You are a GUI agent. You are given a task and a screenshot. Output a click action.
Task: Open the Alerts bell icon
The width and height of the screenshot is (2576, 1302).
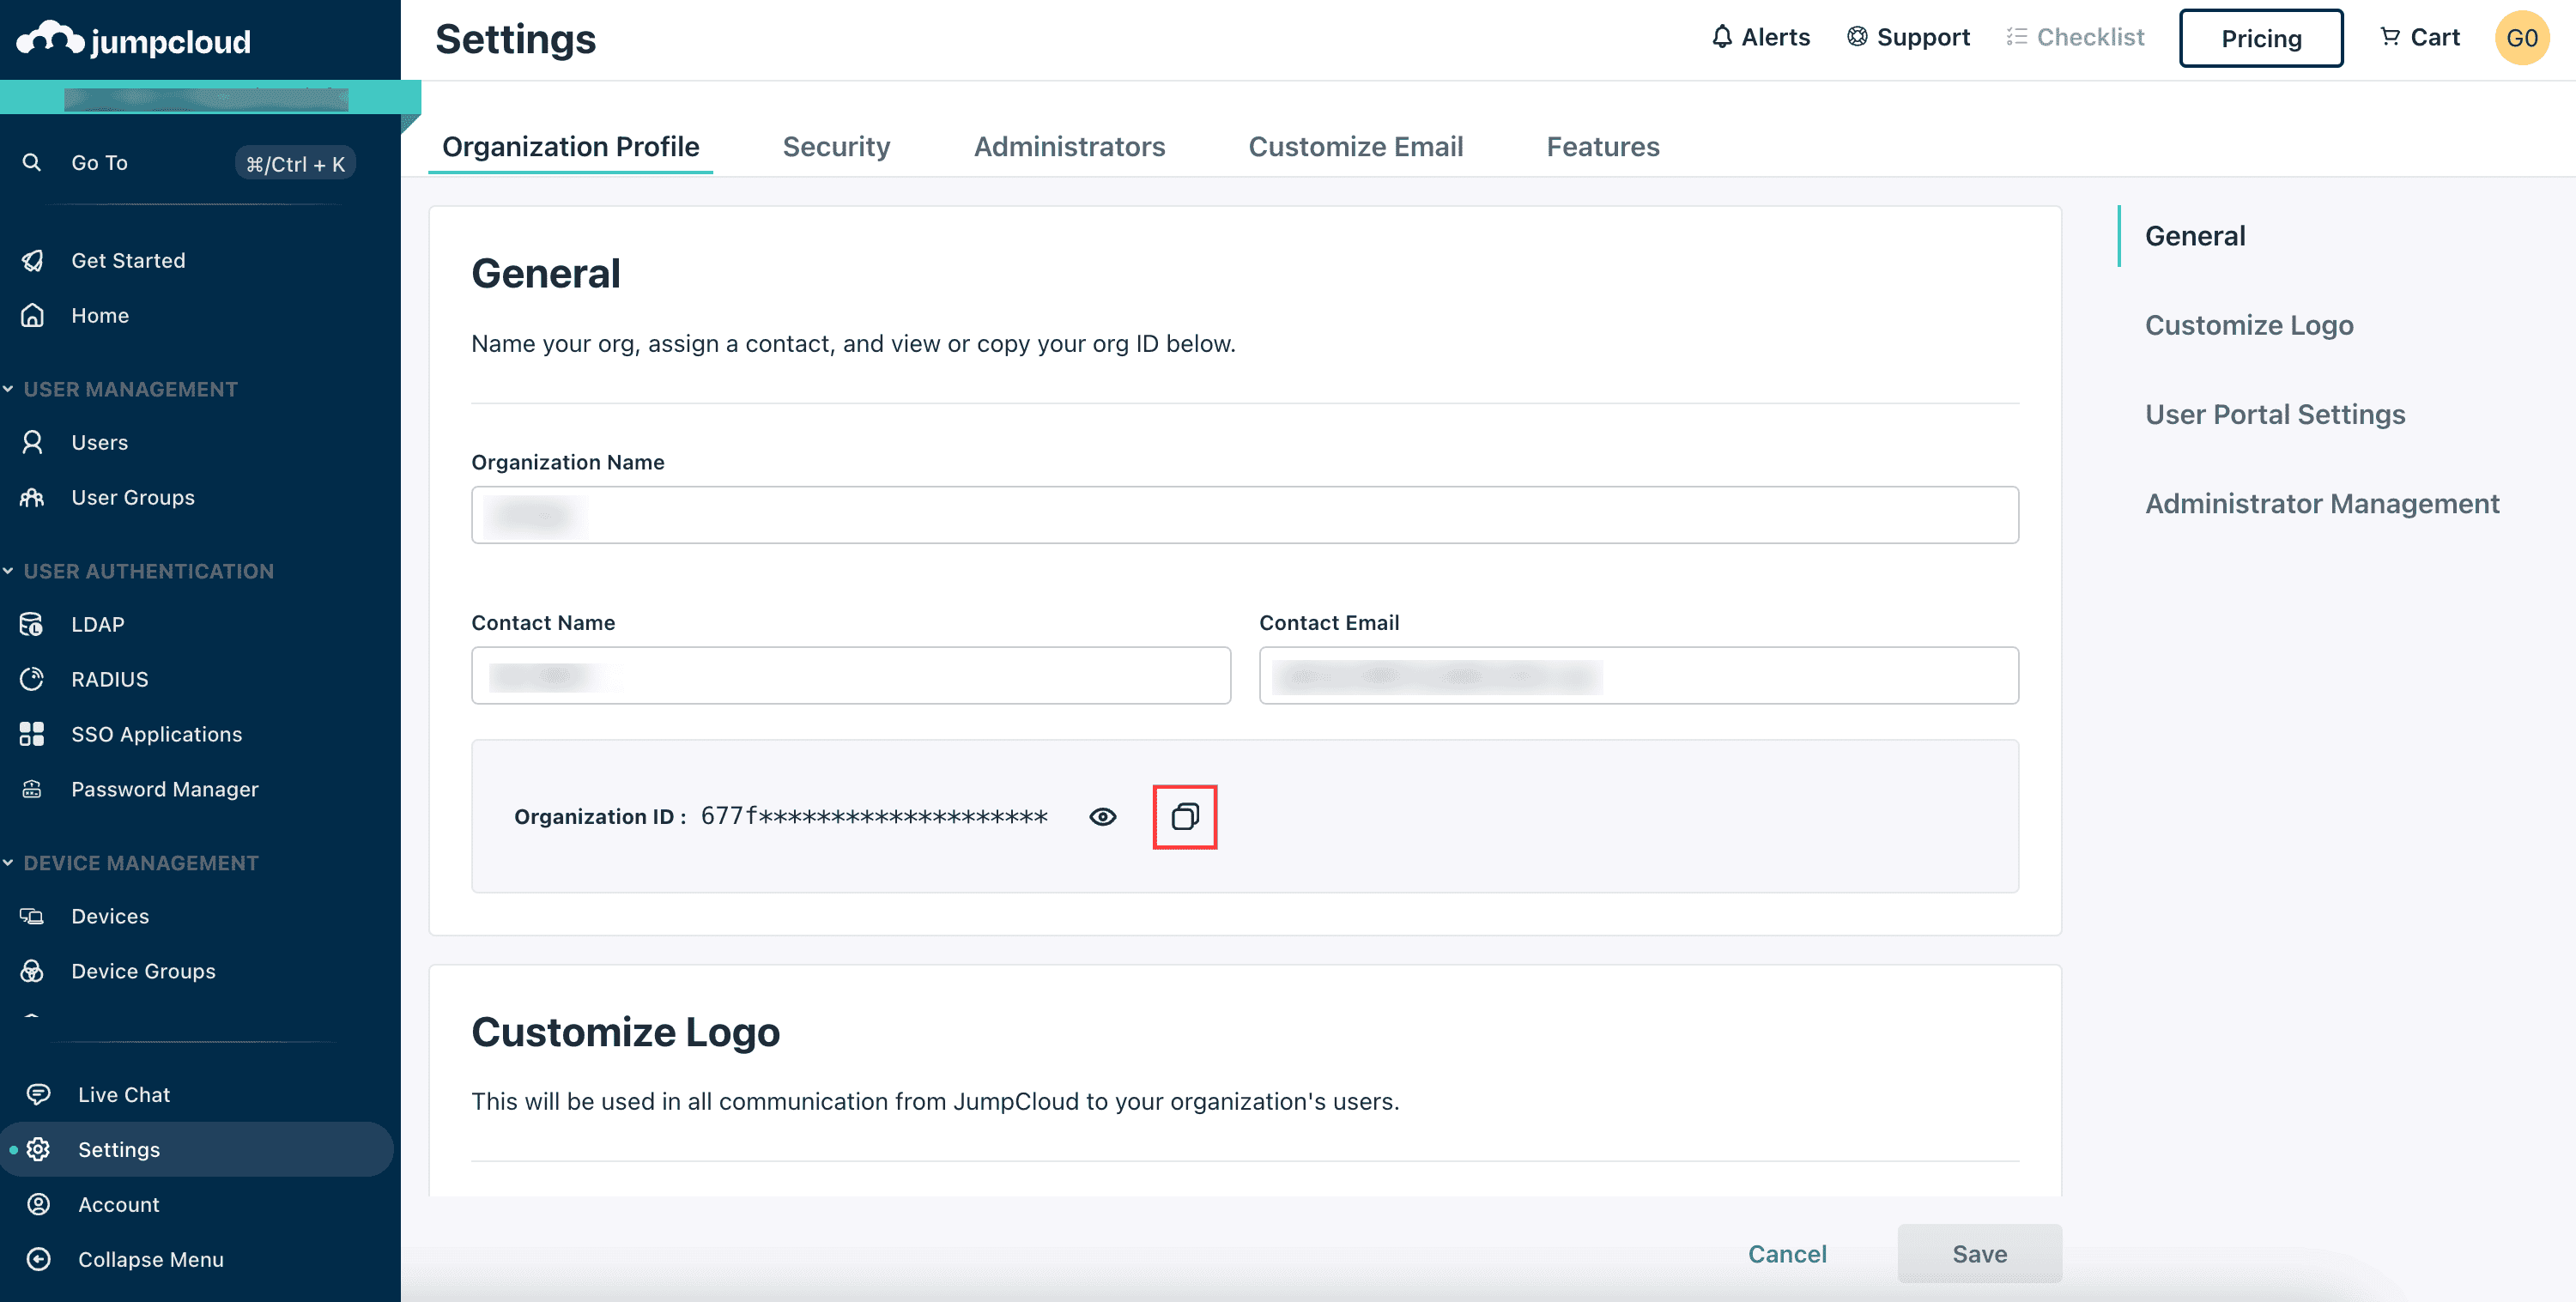pos(1721,37)
